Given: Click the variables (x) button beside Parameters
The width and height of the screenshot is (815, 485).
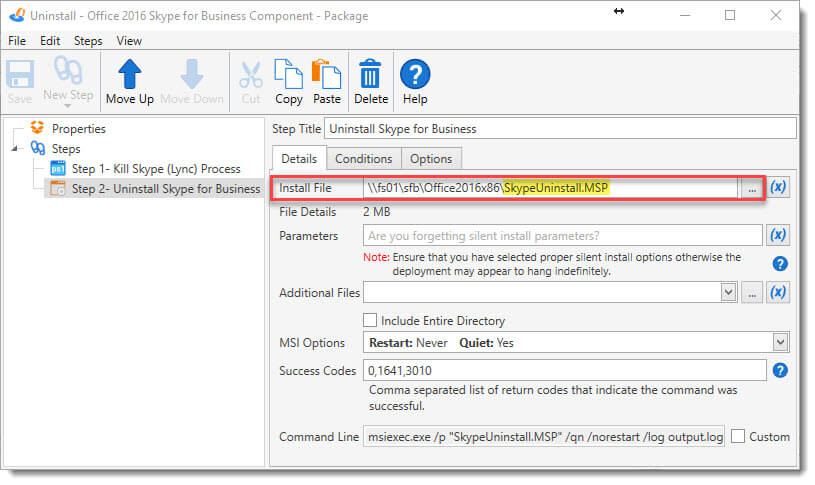Looking at the screenshot, I should click(x=778, y=235).
